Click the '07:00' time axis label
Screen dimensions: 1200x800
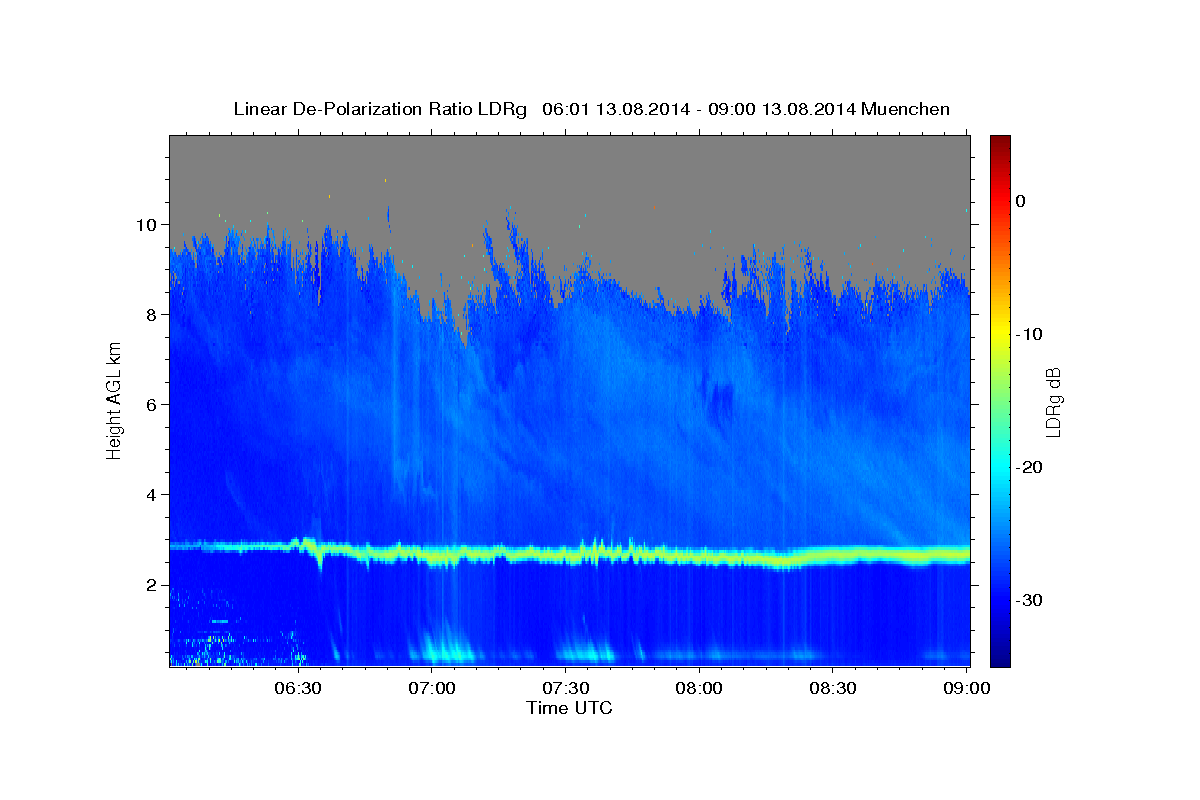431,689
